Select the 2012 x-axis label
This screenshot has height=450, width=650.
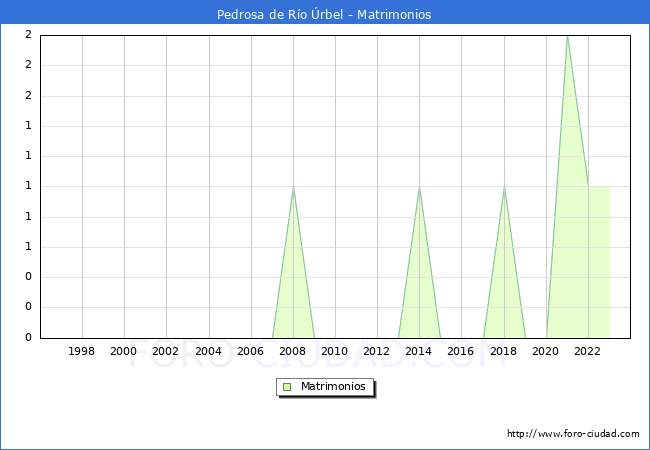click(x=376, y=351)
